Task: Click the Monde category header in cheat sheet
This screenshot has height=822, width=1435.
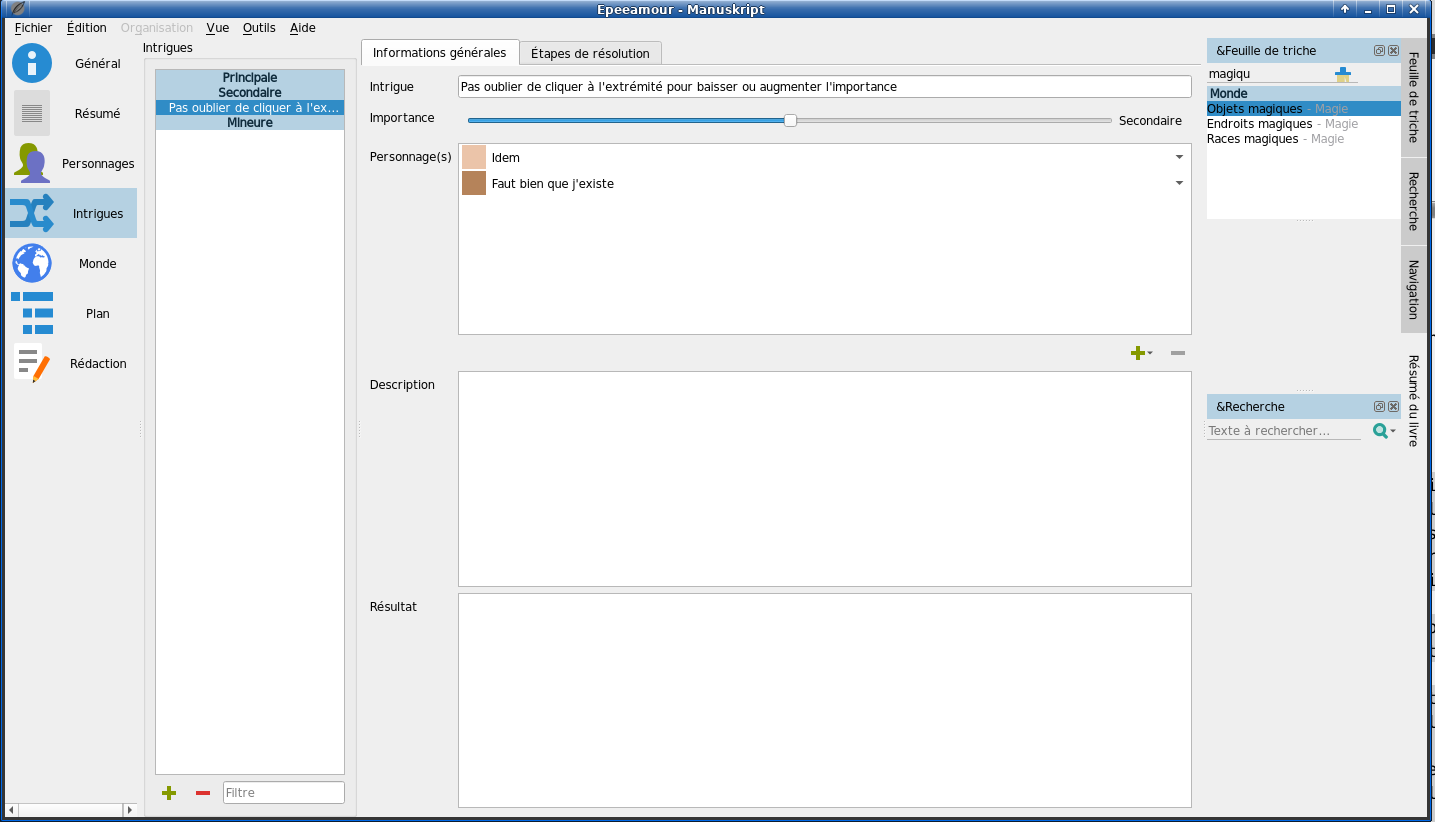Action: [1304, 93]
